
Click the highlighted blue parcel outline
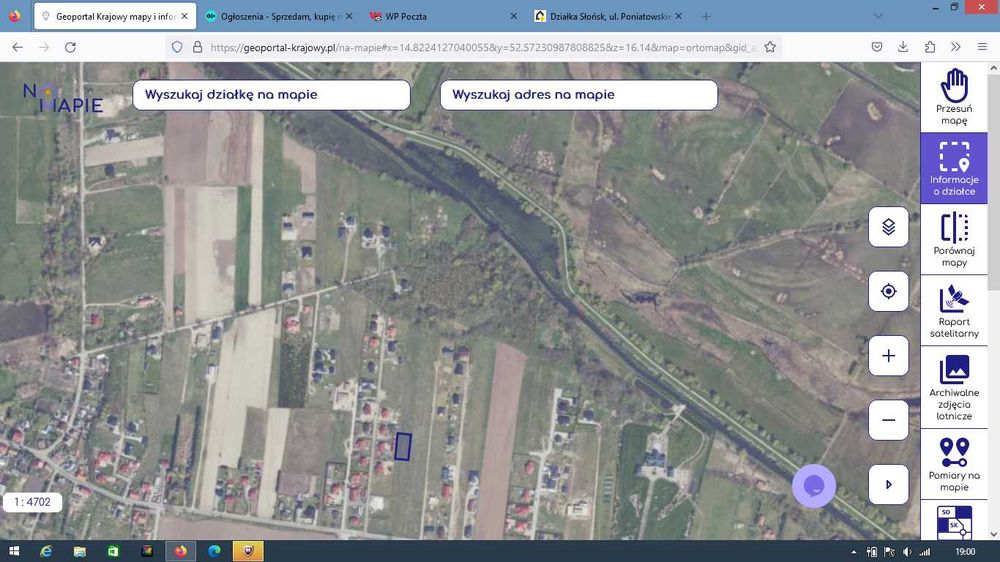click(x=402, y=447)
